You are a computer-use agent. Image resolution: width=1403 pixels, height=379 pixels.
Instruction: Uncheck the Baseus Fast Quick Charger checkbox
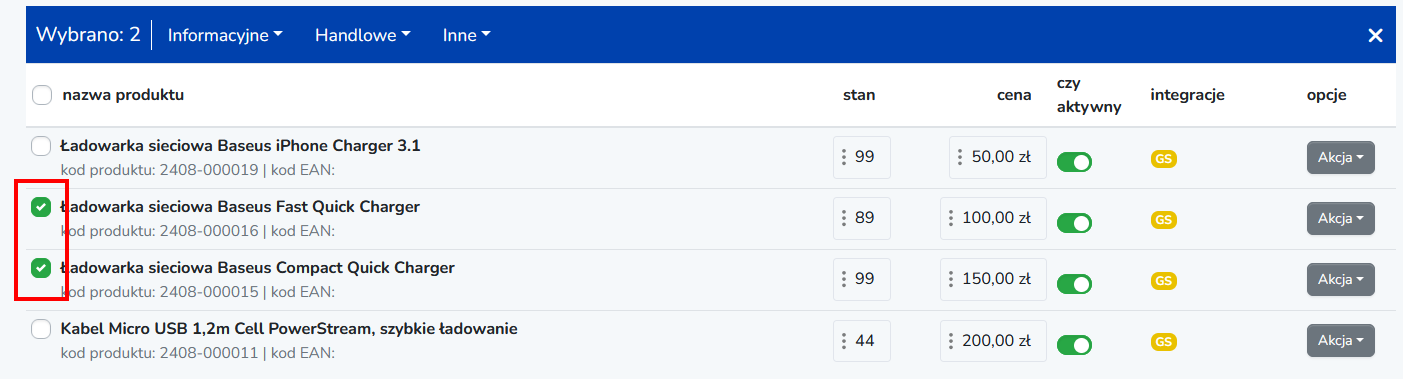click(41, 208)
